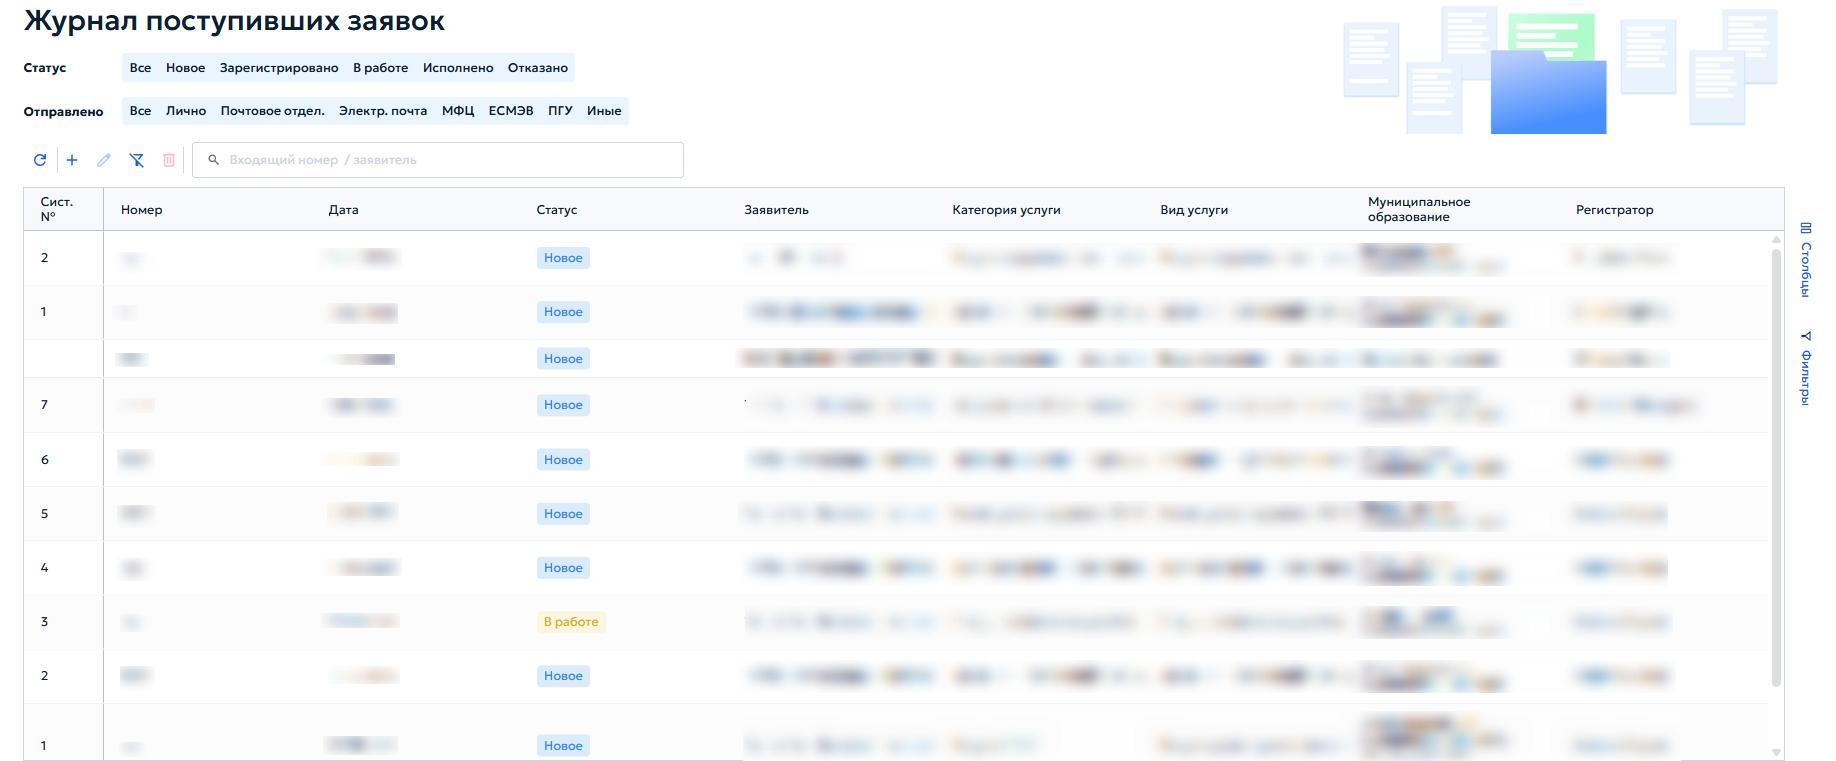Image resolution: width=1836 pixels, height=761 pixels.
Task: Click the table scrollbar up arrow
Action: tap(1777, 240)
